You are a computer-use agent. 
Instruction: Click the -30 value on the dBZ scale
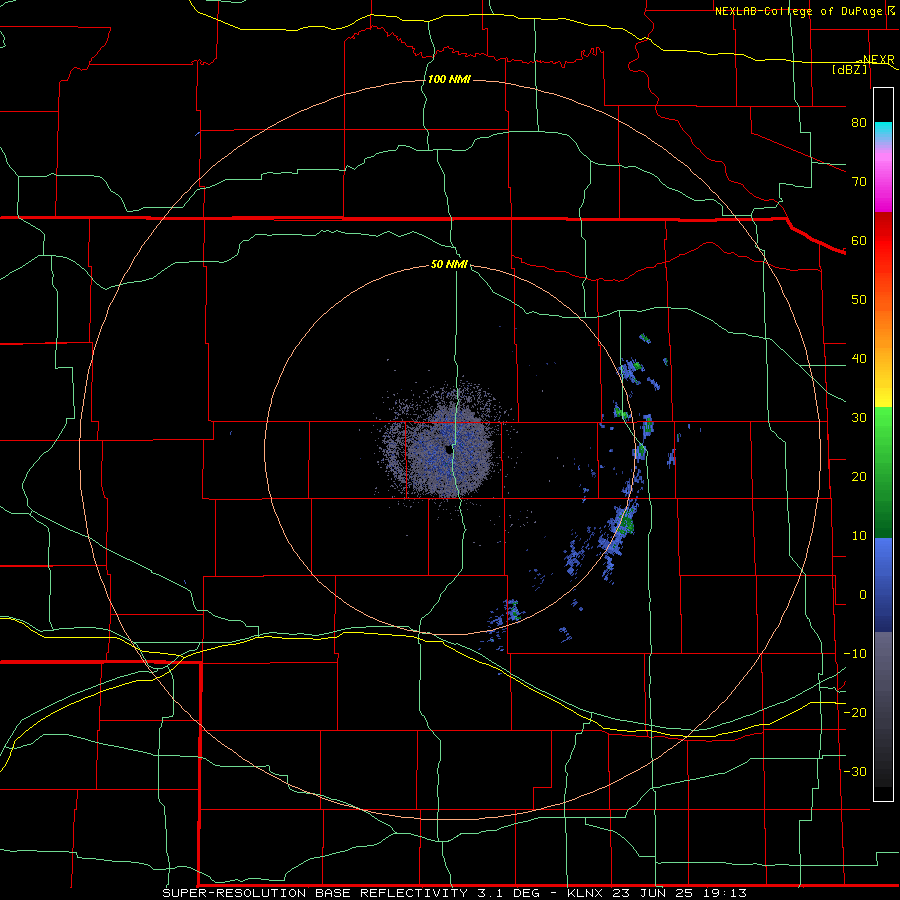pos(855,771)
